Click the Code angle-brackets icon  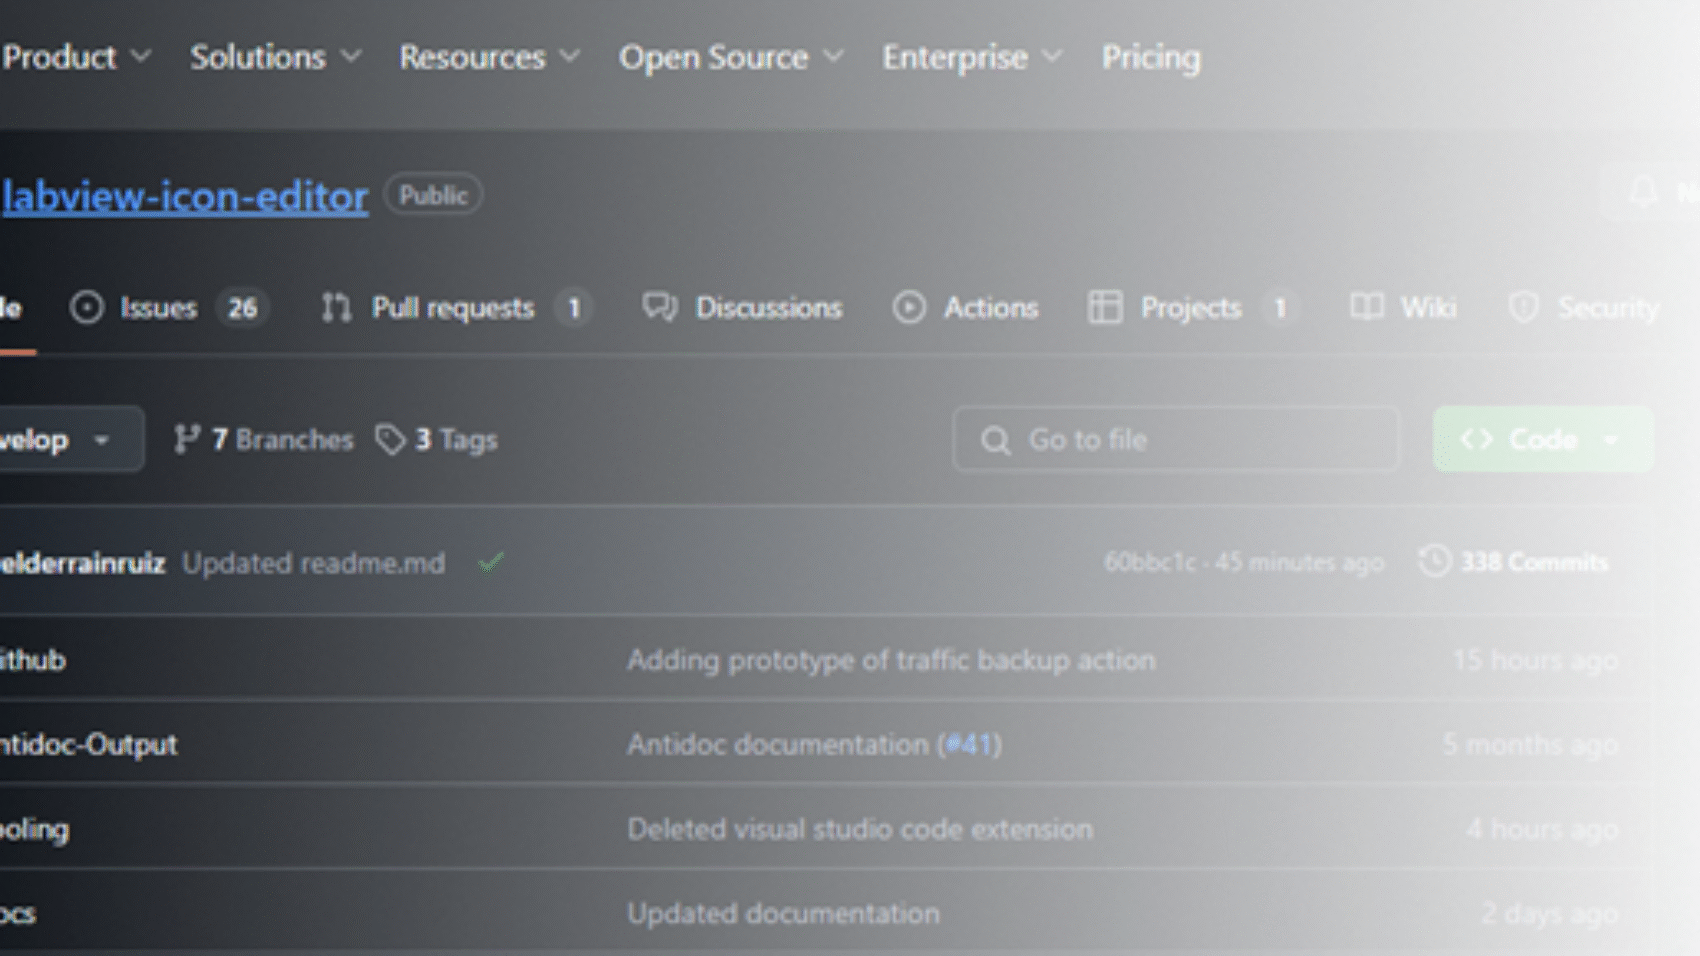click(x=1477, y=439)
